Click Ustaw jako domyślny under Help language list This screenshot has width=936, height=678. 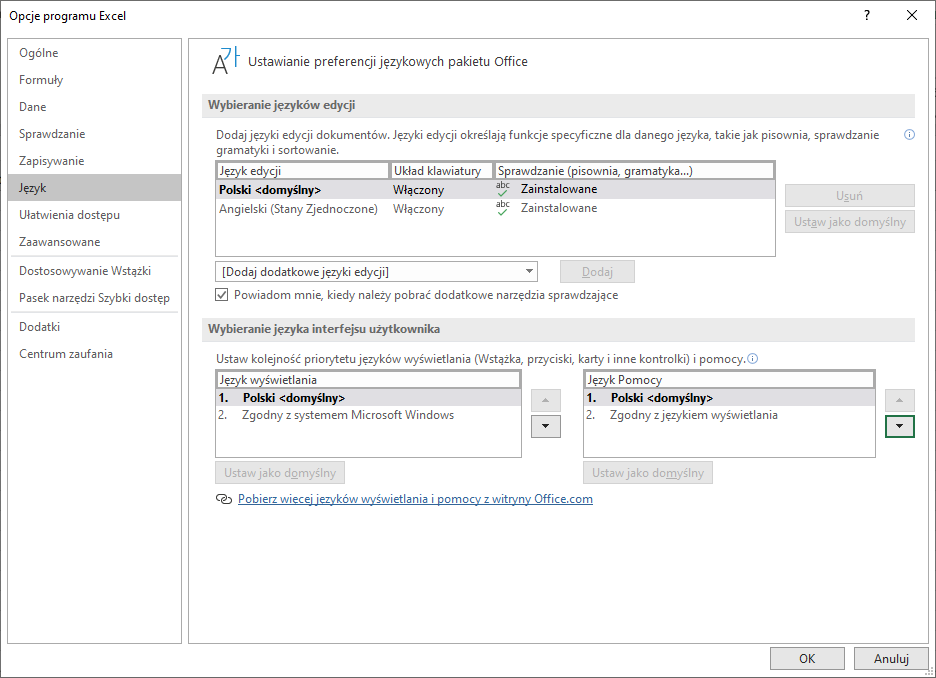tap(648, 473)
